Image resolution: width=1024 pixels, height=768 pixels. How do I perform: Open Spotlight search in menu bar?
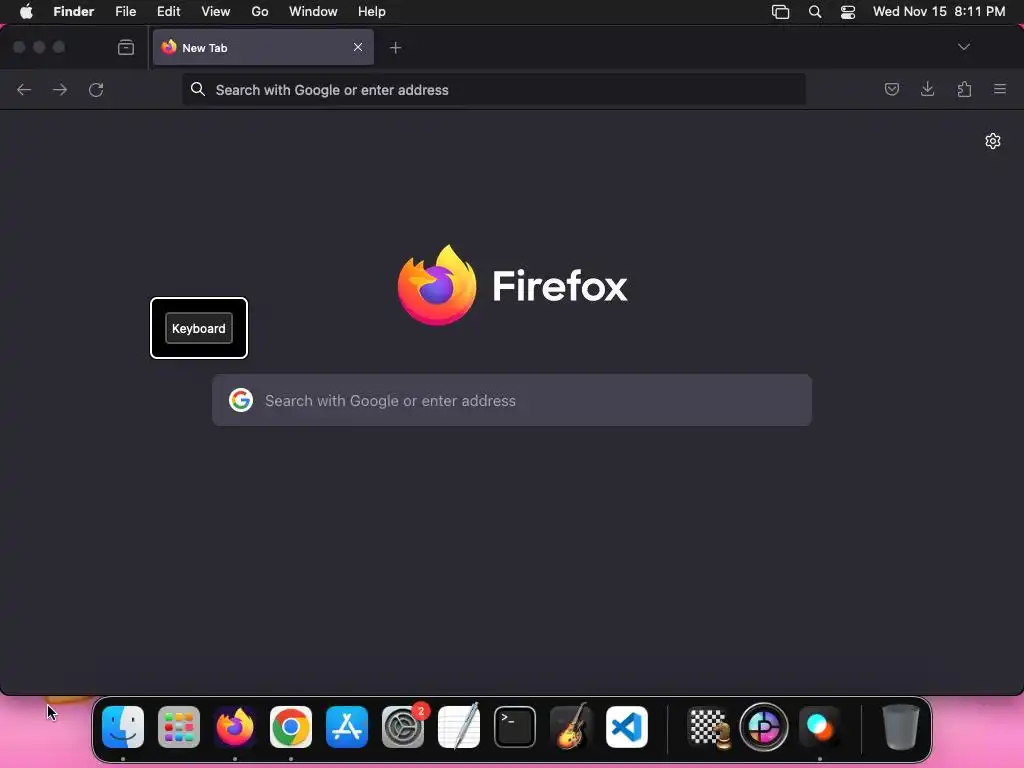pyautogui.click(x=815, y=12)
